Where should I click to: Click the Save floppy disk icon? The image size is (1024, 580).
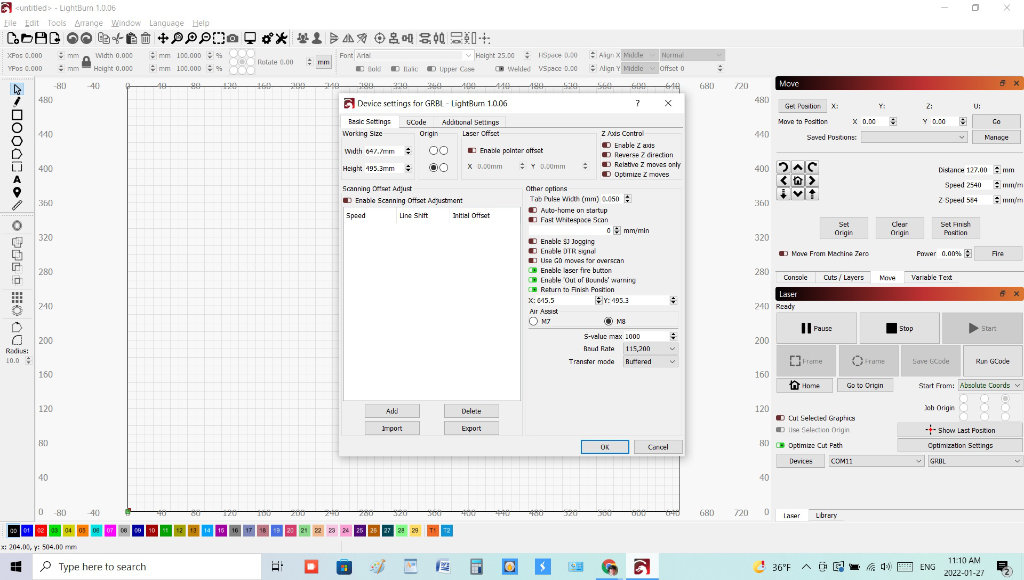pos(40,39)
